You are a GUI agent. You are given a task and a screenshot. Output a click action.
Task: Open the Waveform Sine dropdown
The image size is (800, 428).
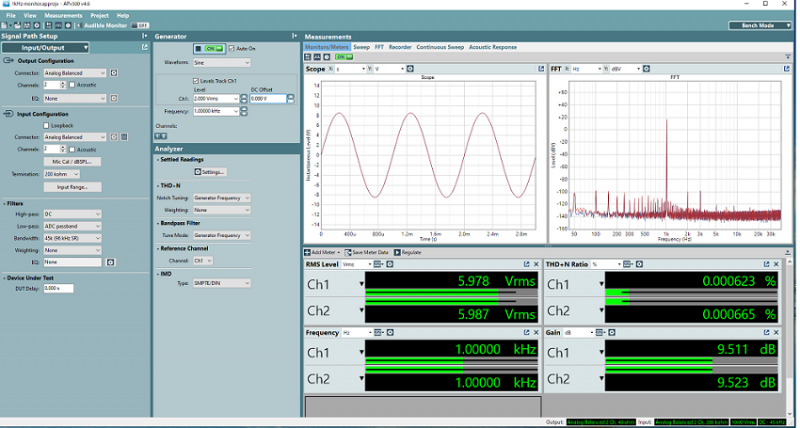pos(221,62)
